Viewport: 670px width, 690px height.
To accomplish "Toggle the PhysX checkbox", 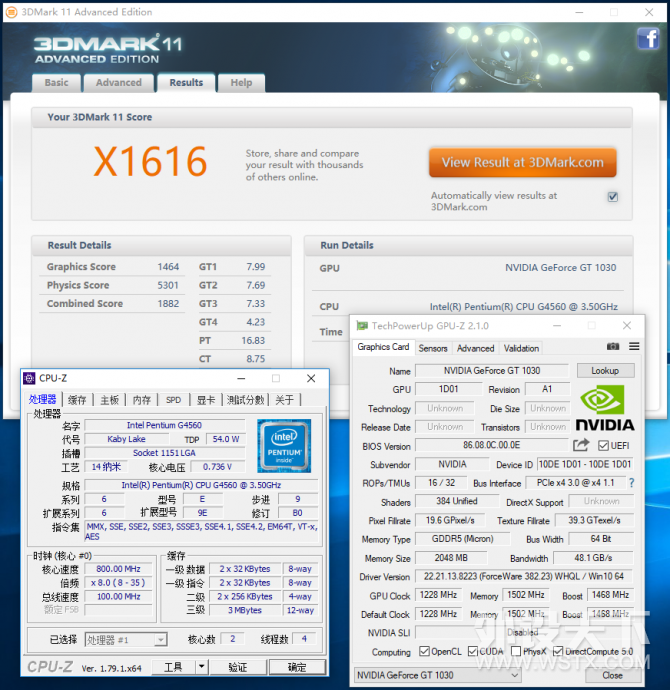I will click(516, 651).
